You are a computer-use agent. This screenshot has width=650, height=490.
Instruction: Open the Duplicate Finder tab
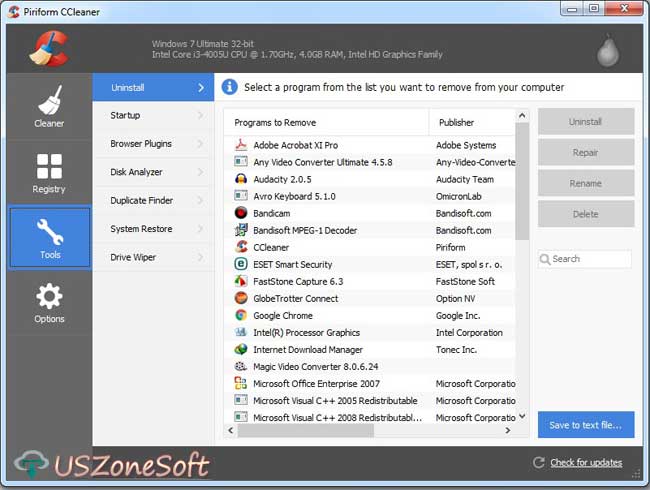(x=153, y=200)
